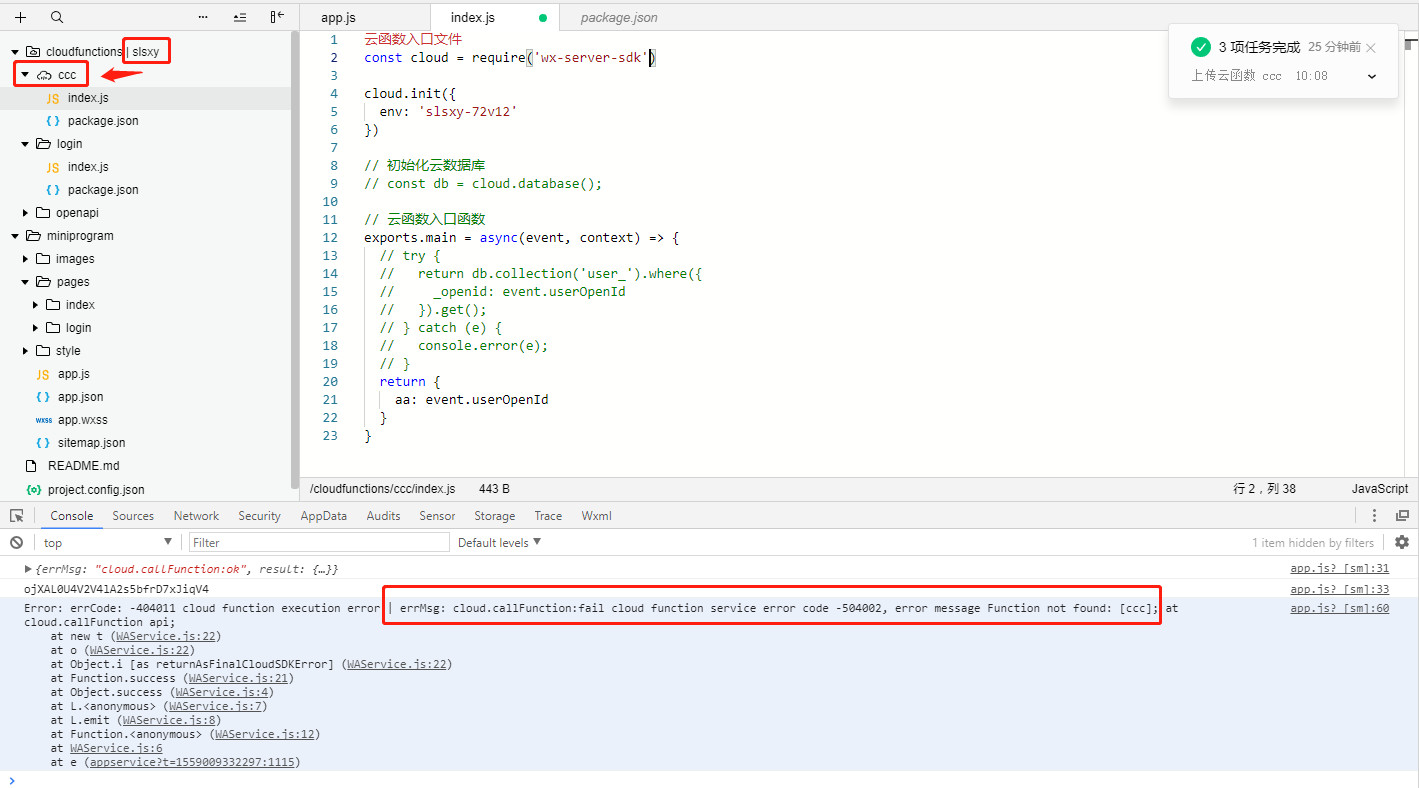Open project.config.json in file tree
1419x788 pixels.
tap(95, 490)
